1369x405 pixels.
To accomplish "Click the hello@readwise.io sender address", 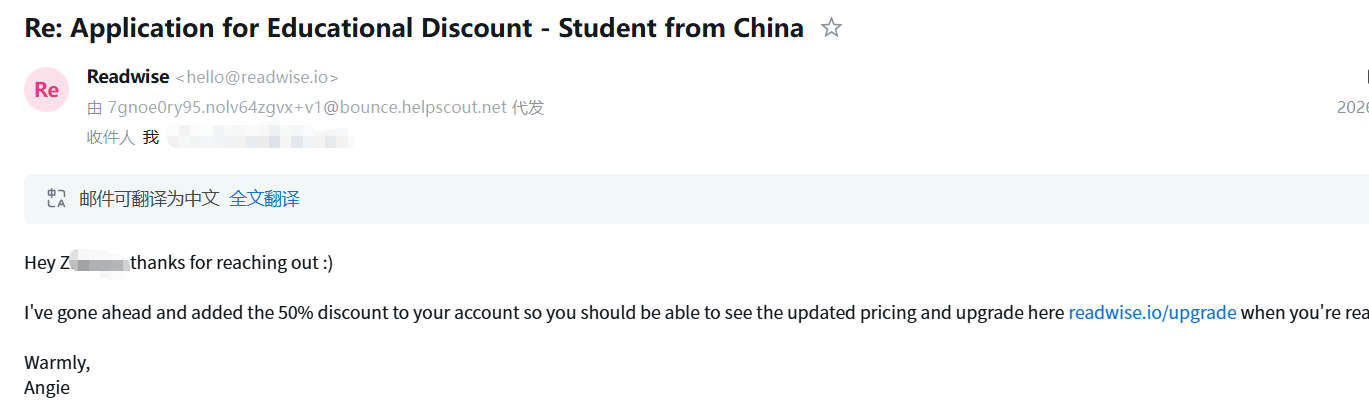I will click(x=257, y=78).
